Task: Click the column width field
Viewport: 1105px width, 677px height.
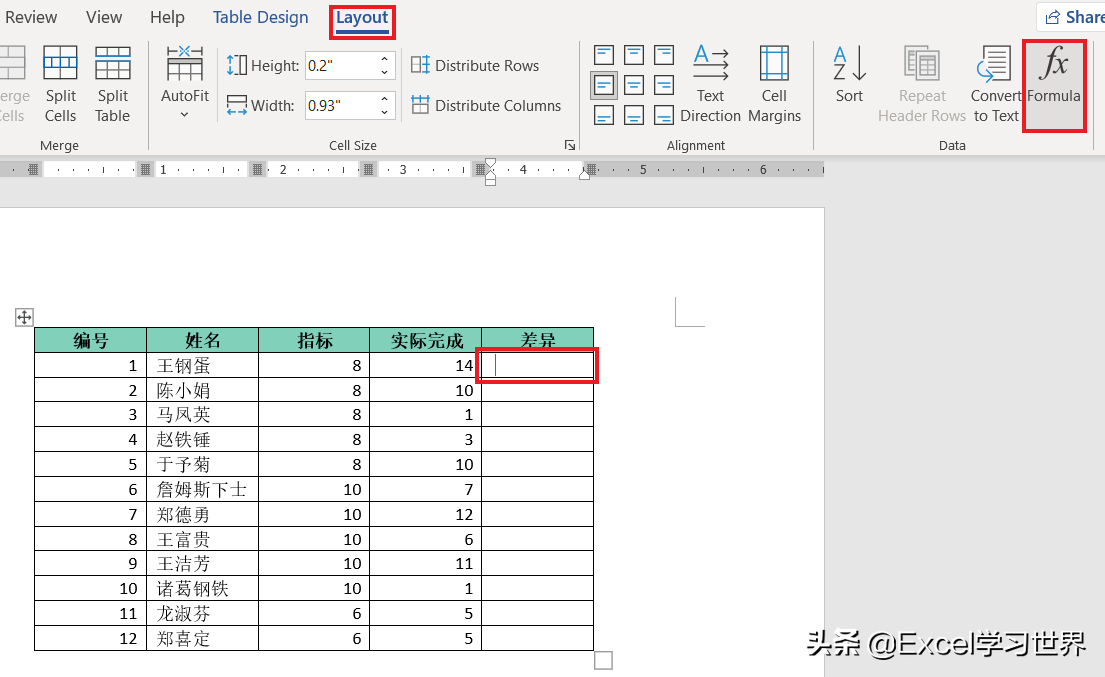Action: click(339, 105)
